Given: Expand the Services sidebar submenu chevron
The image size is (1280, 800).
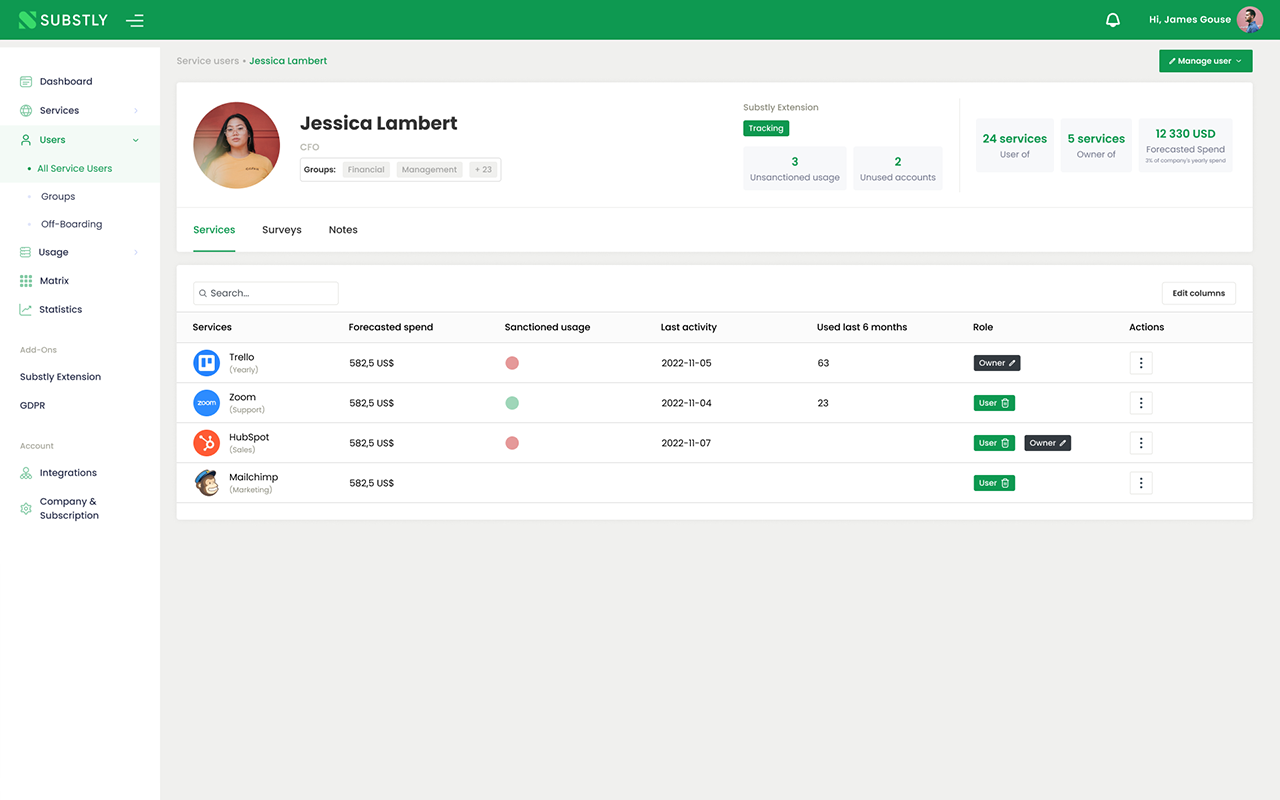Looking at the screenshot, I should click(136, 111).
